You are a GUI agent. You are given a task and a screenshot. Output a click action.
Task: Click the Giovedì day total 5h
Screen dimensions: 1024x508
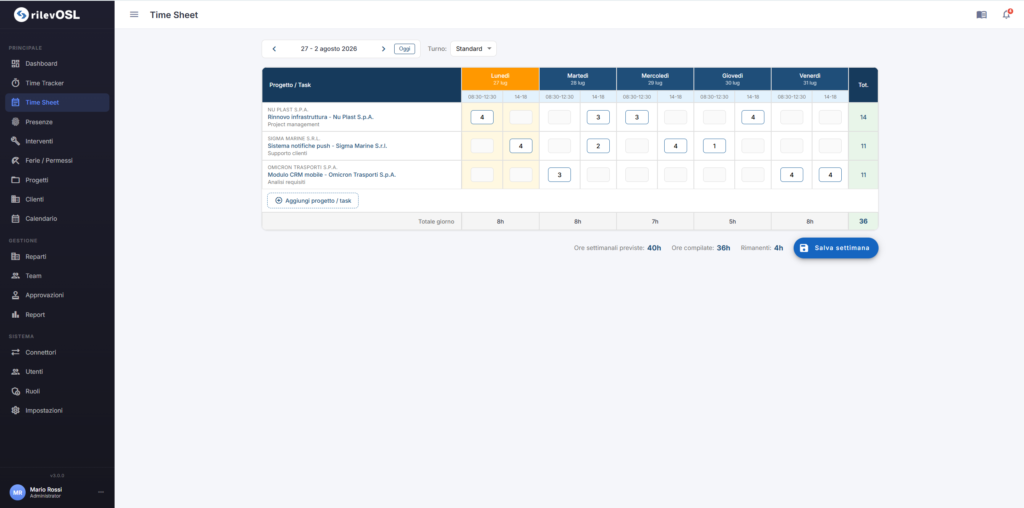pos(732,221)
